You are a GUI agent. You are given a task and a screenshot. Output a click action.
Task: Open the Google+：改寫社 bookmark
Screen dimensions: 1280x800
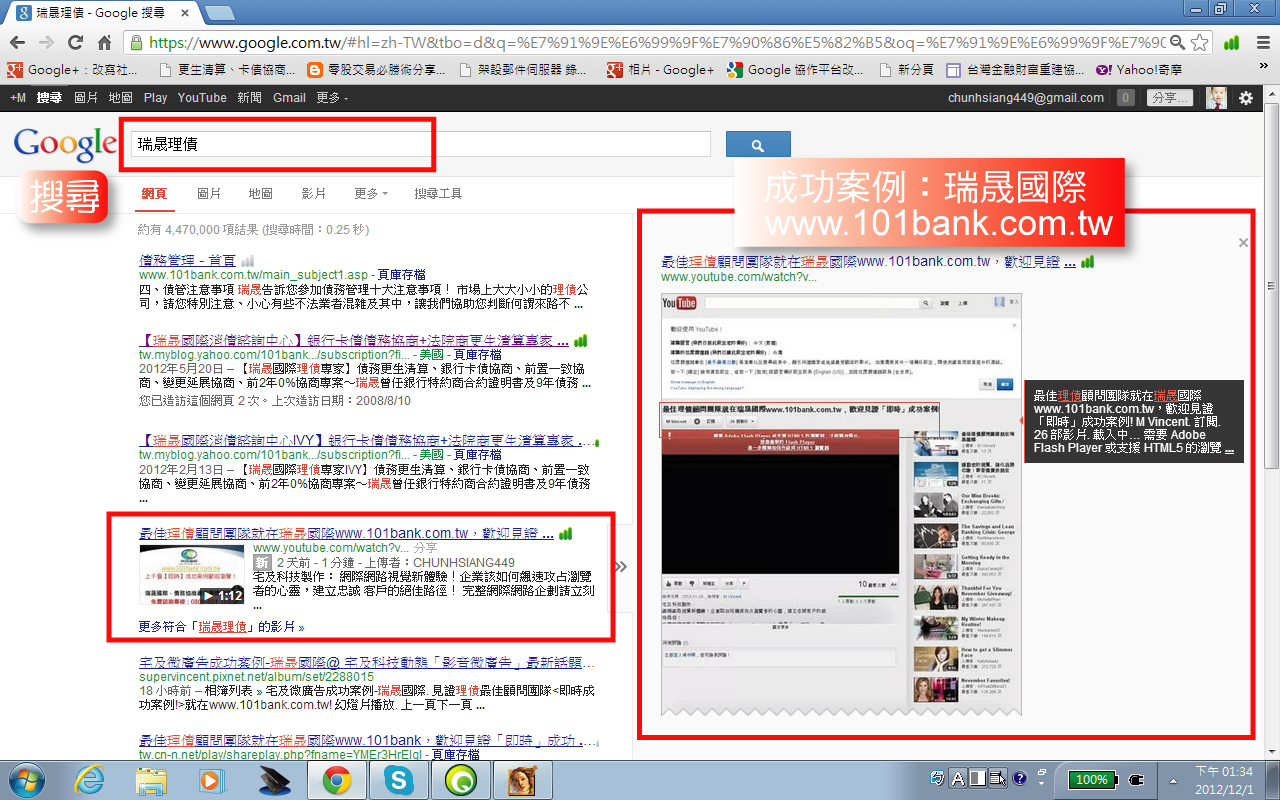pos(73,70)
